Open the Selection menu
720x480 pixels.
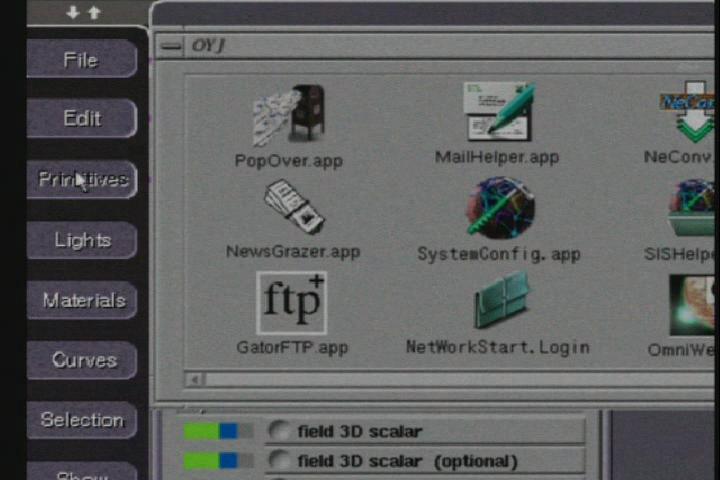click(82, 420)
